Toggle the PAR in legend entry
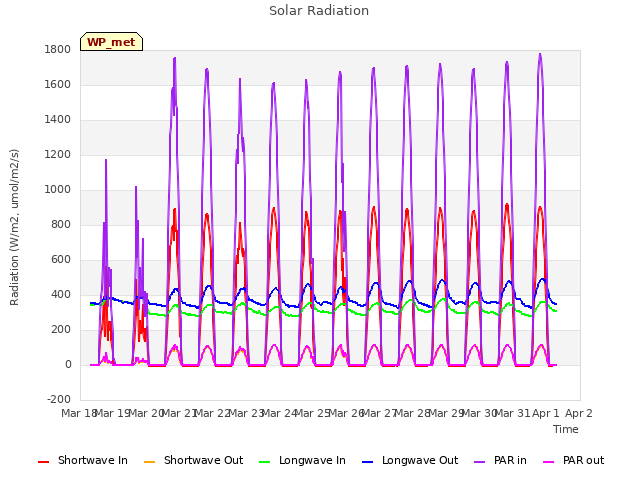Screen dimensions: 640x480 click(500, 460)
